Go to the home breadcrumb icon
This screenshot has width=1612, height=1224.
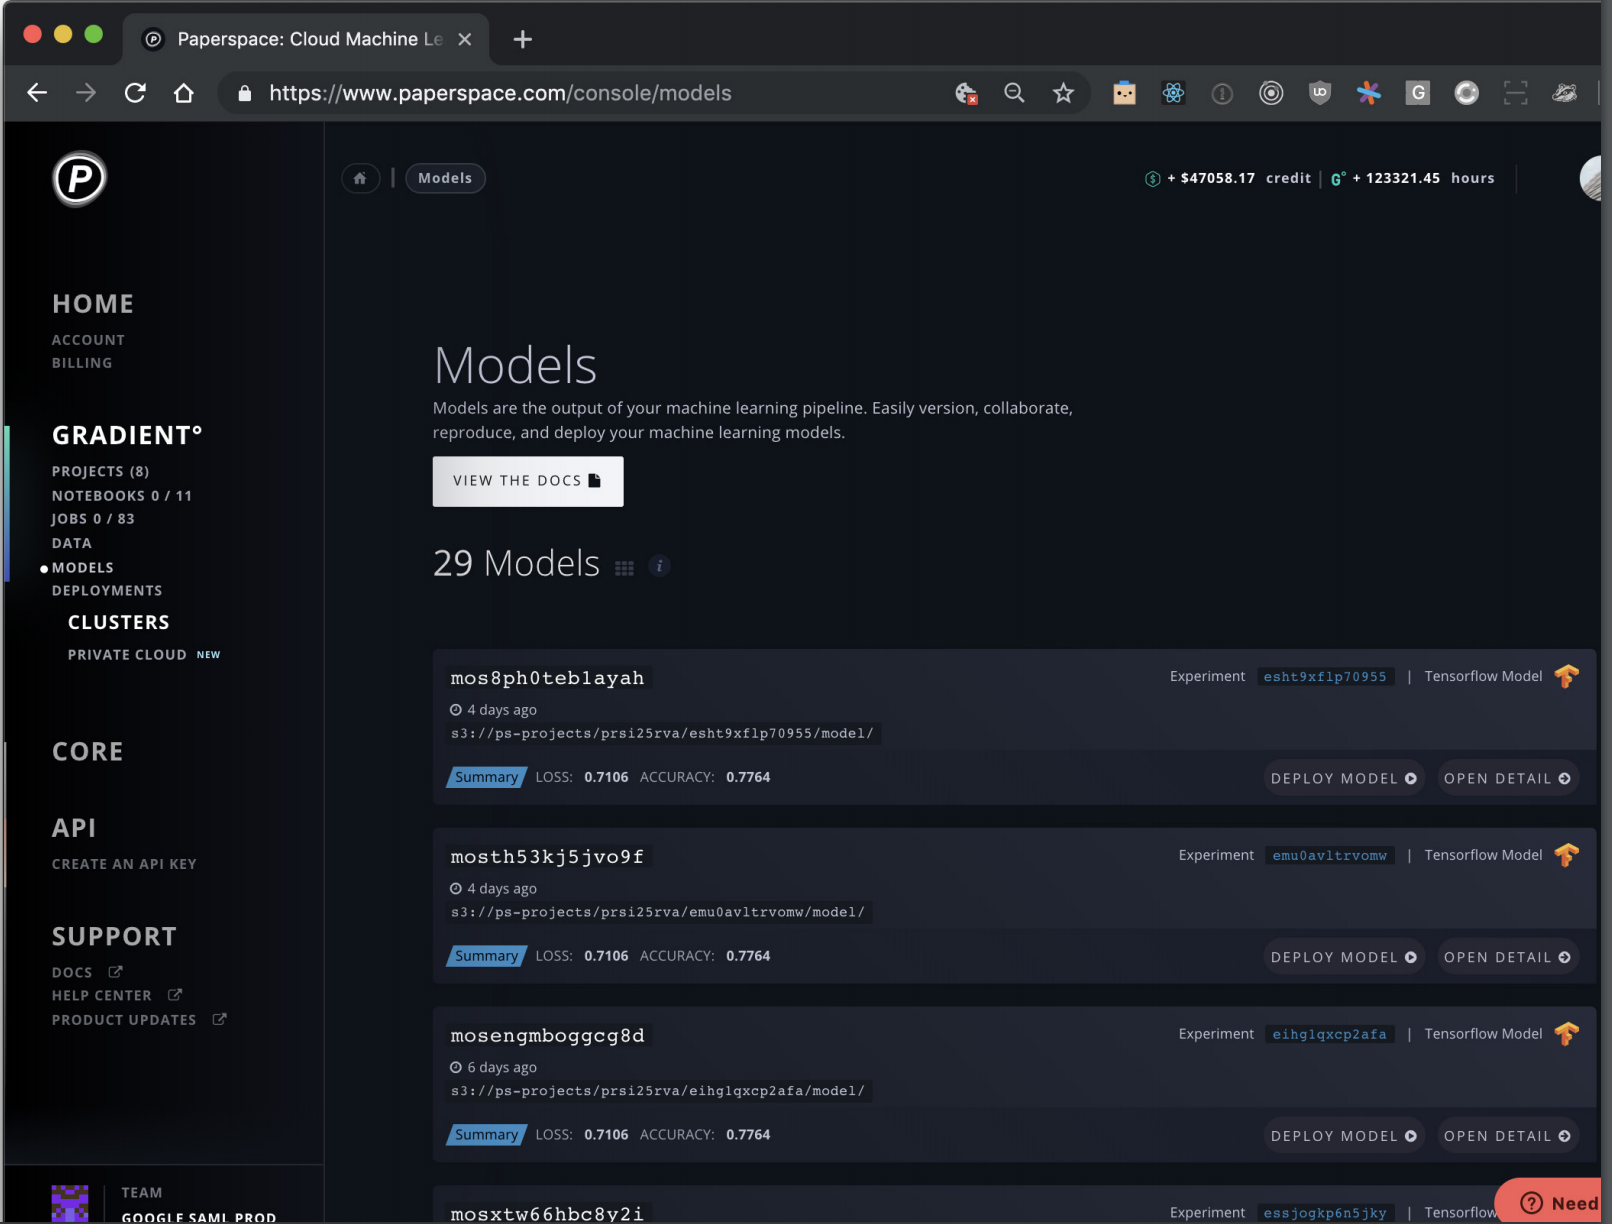(x=360, y=178)
